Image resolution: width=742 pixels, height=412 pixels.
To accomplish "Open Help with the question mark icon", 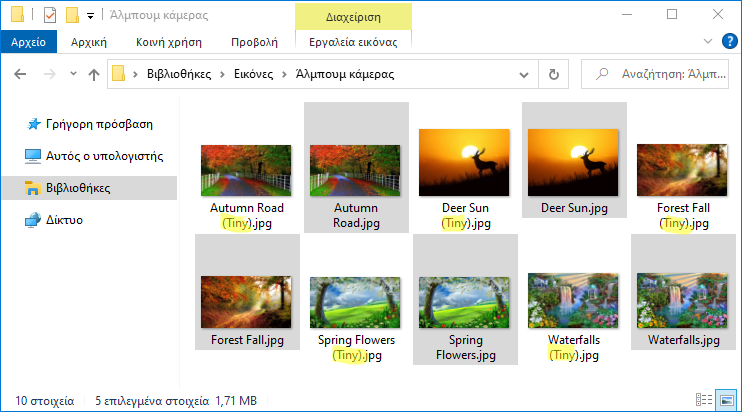I will (729, 41).
